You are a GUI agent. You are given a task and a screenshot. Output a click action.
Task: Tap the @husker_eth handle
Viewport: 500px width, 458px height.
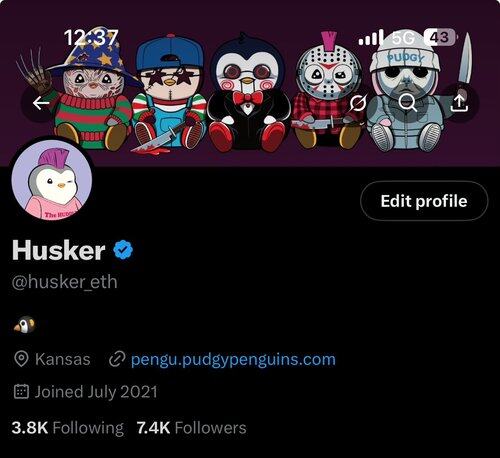[x=65, y=282]
